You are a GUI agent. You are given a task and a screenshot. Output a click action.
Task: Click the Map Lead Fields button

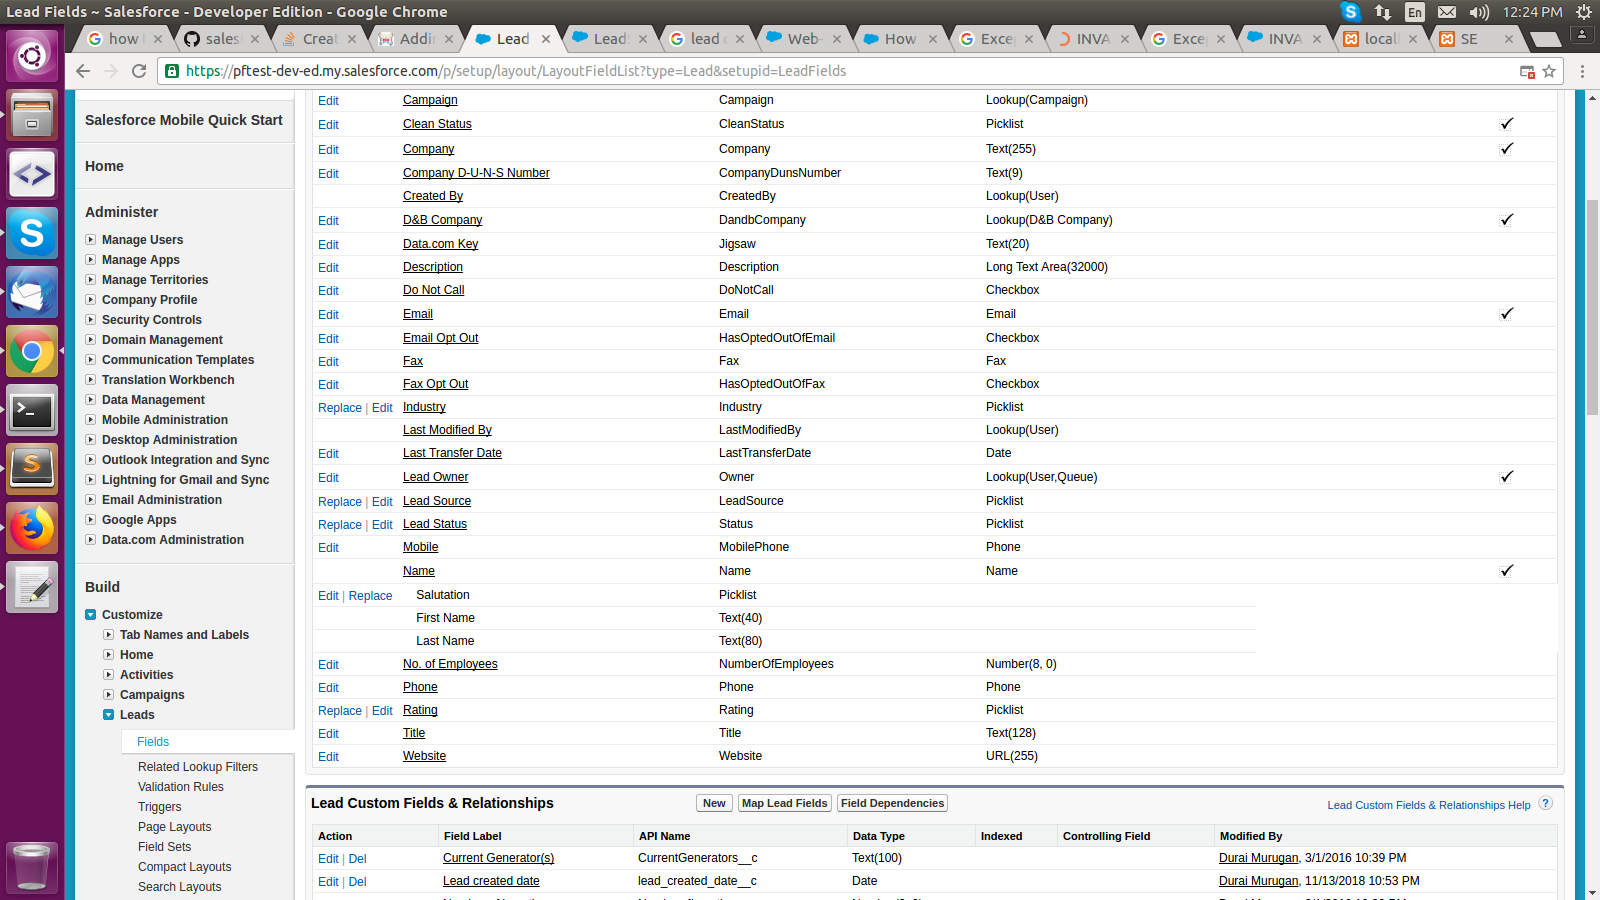[785, 803]
